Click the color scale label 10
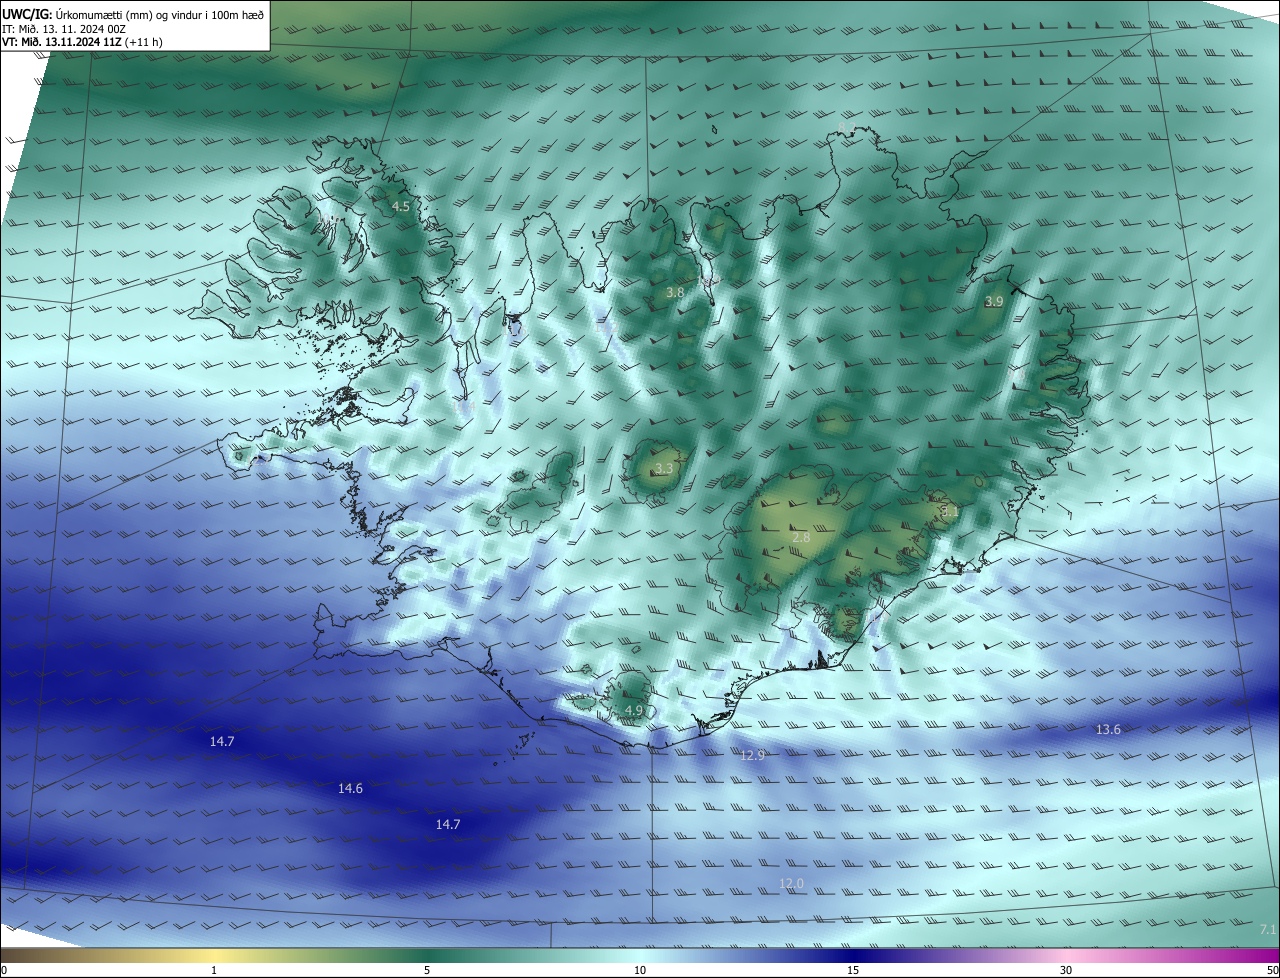Screen dimensions: 1280x978 (x=640, y=971)
